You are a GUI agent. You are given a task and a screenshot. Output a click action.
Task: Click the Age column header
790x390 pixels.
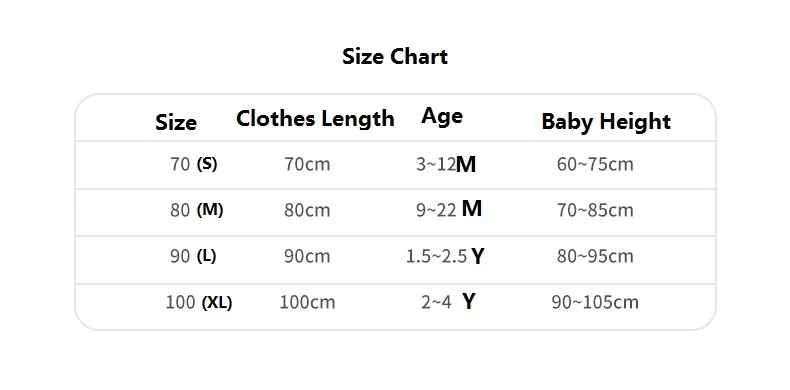point(442,116)
